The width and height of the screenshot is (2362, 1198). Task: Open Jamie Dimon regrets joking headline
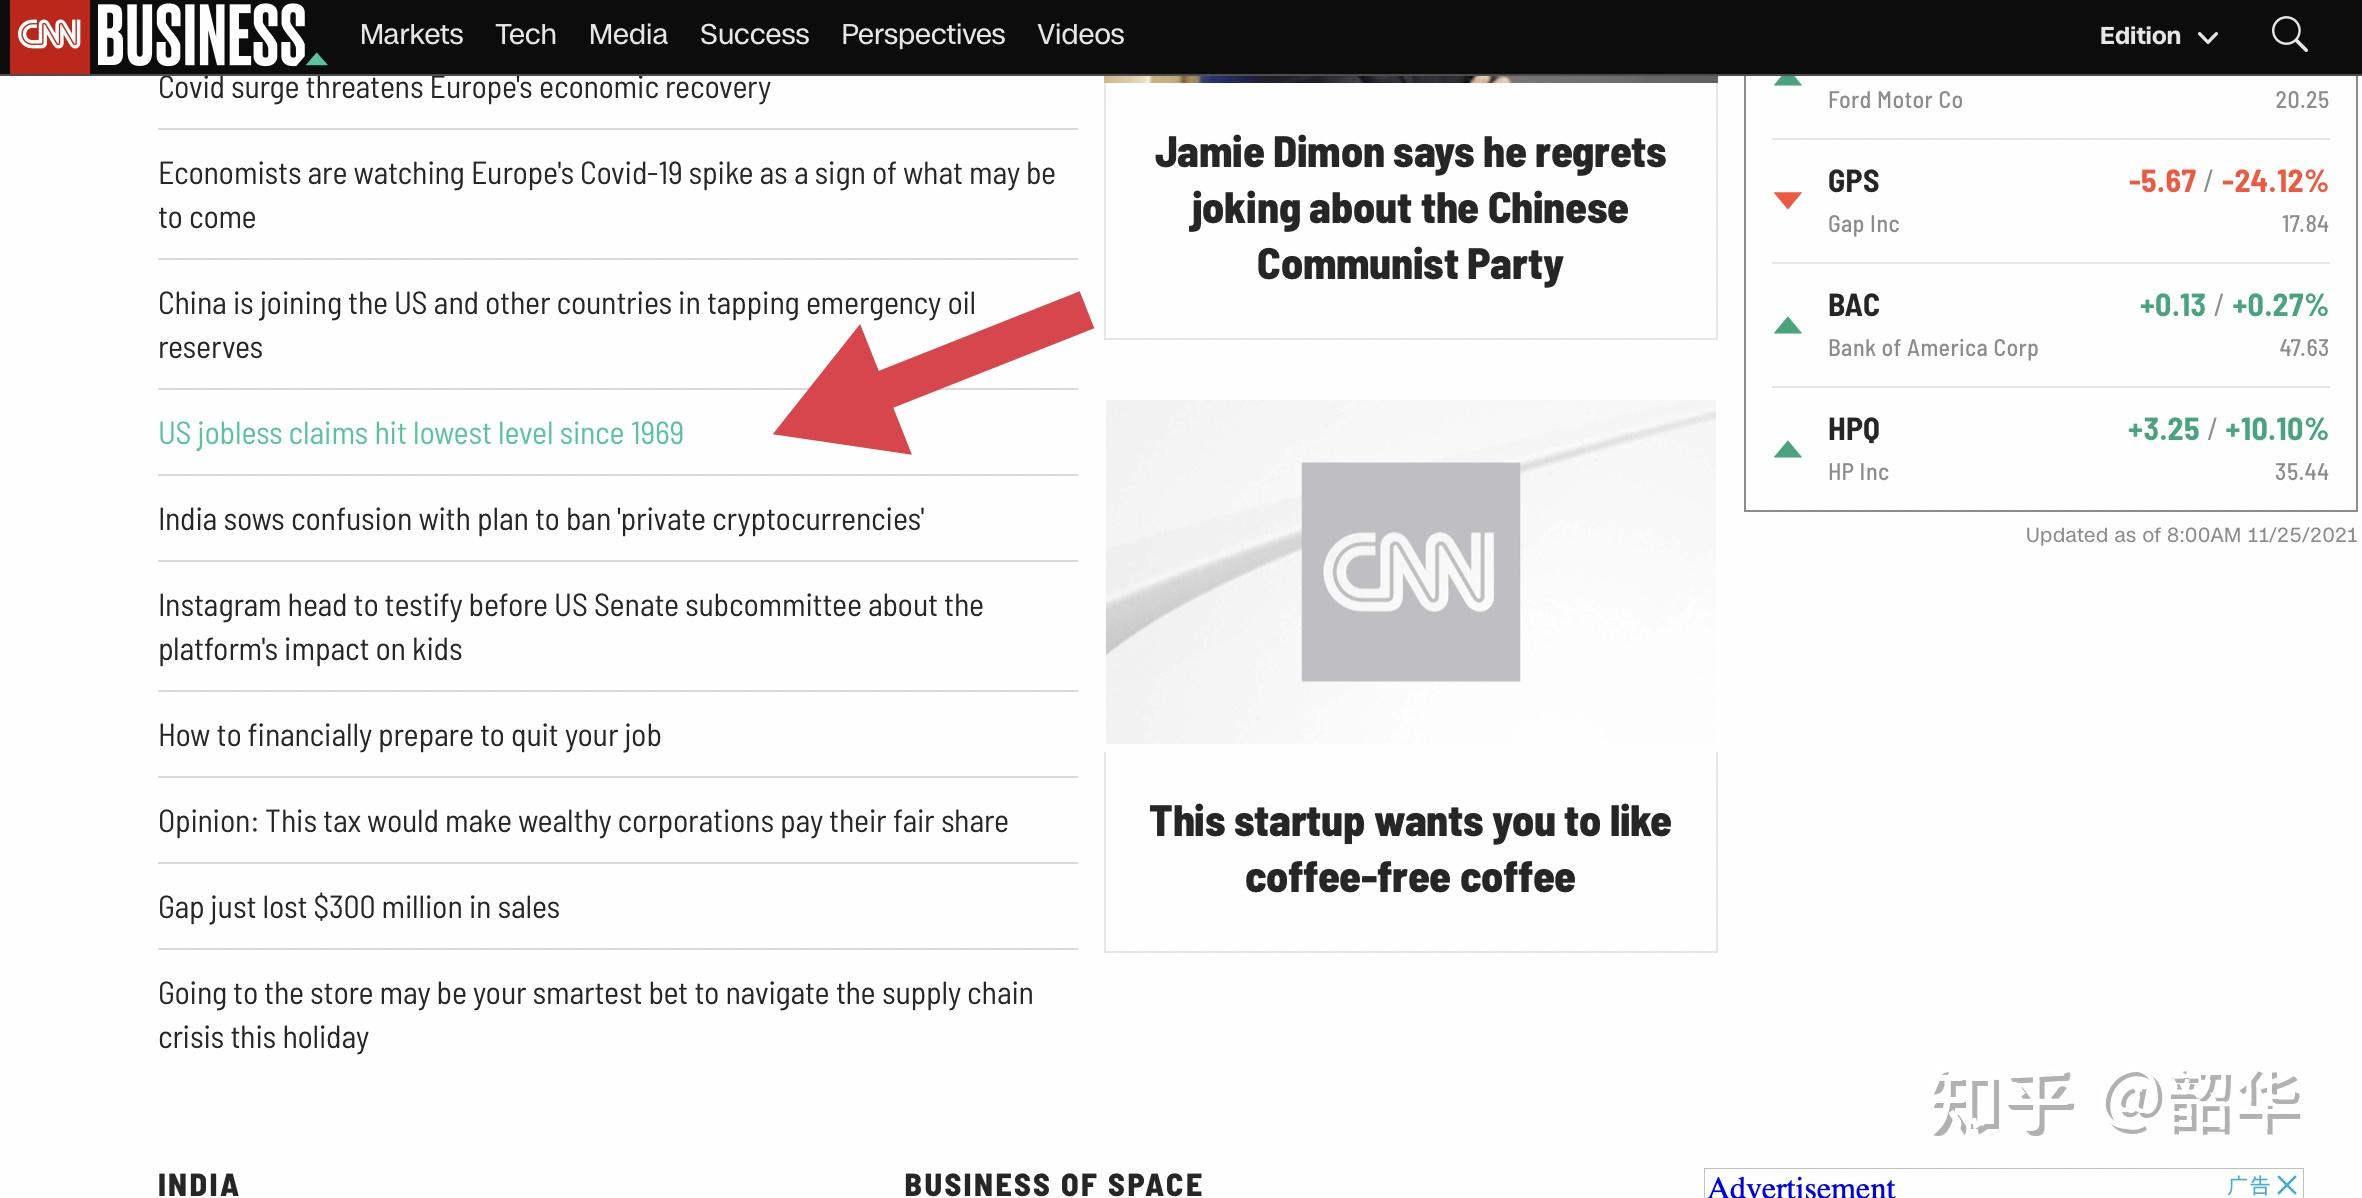point(1410,209)
